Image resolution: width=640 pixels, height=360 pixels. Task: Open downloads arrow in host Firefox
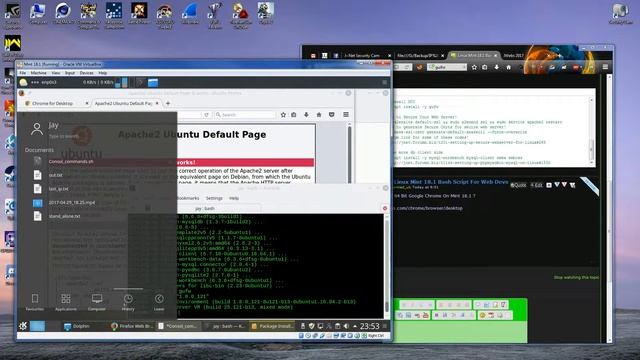[x=496, y=67]
